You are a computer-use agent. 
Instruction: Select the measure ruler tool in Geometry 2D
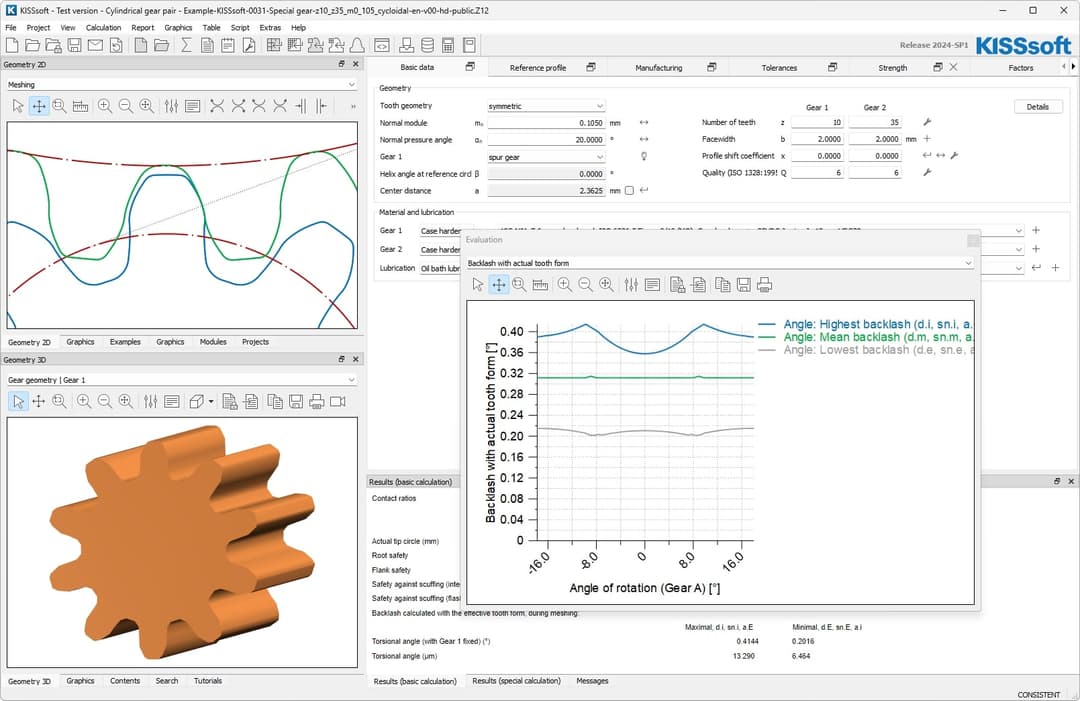pos(81,106)
